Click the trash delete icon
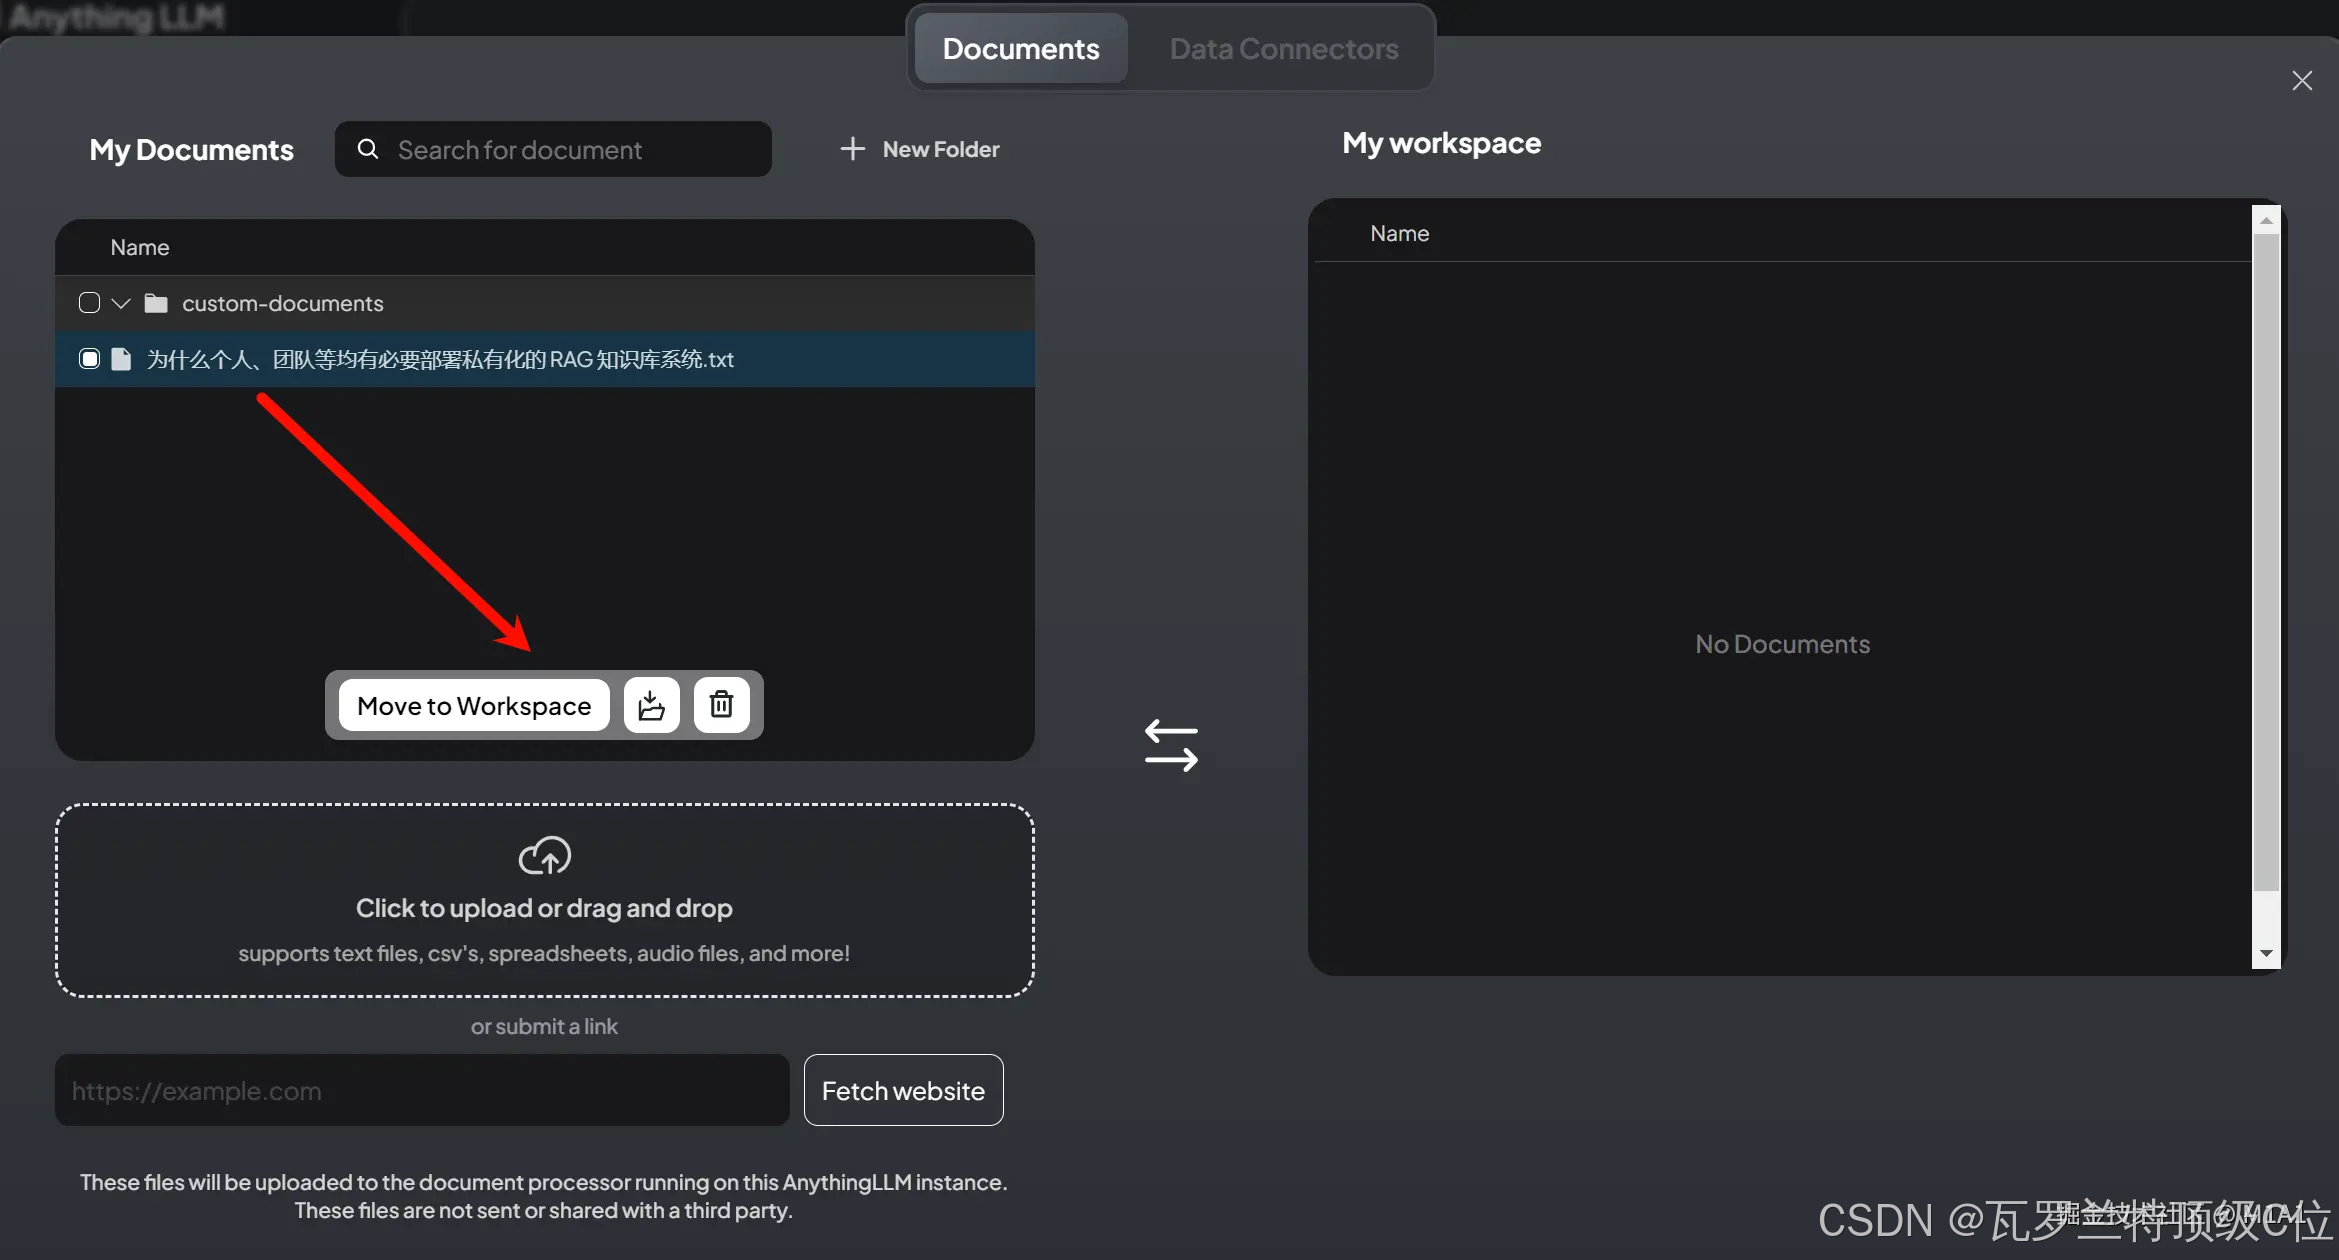2339x1260 pixels. 721,705
